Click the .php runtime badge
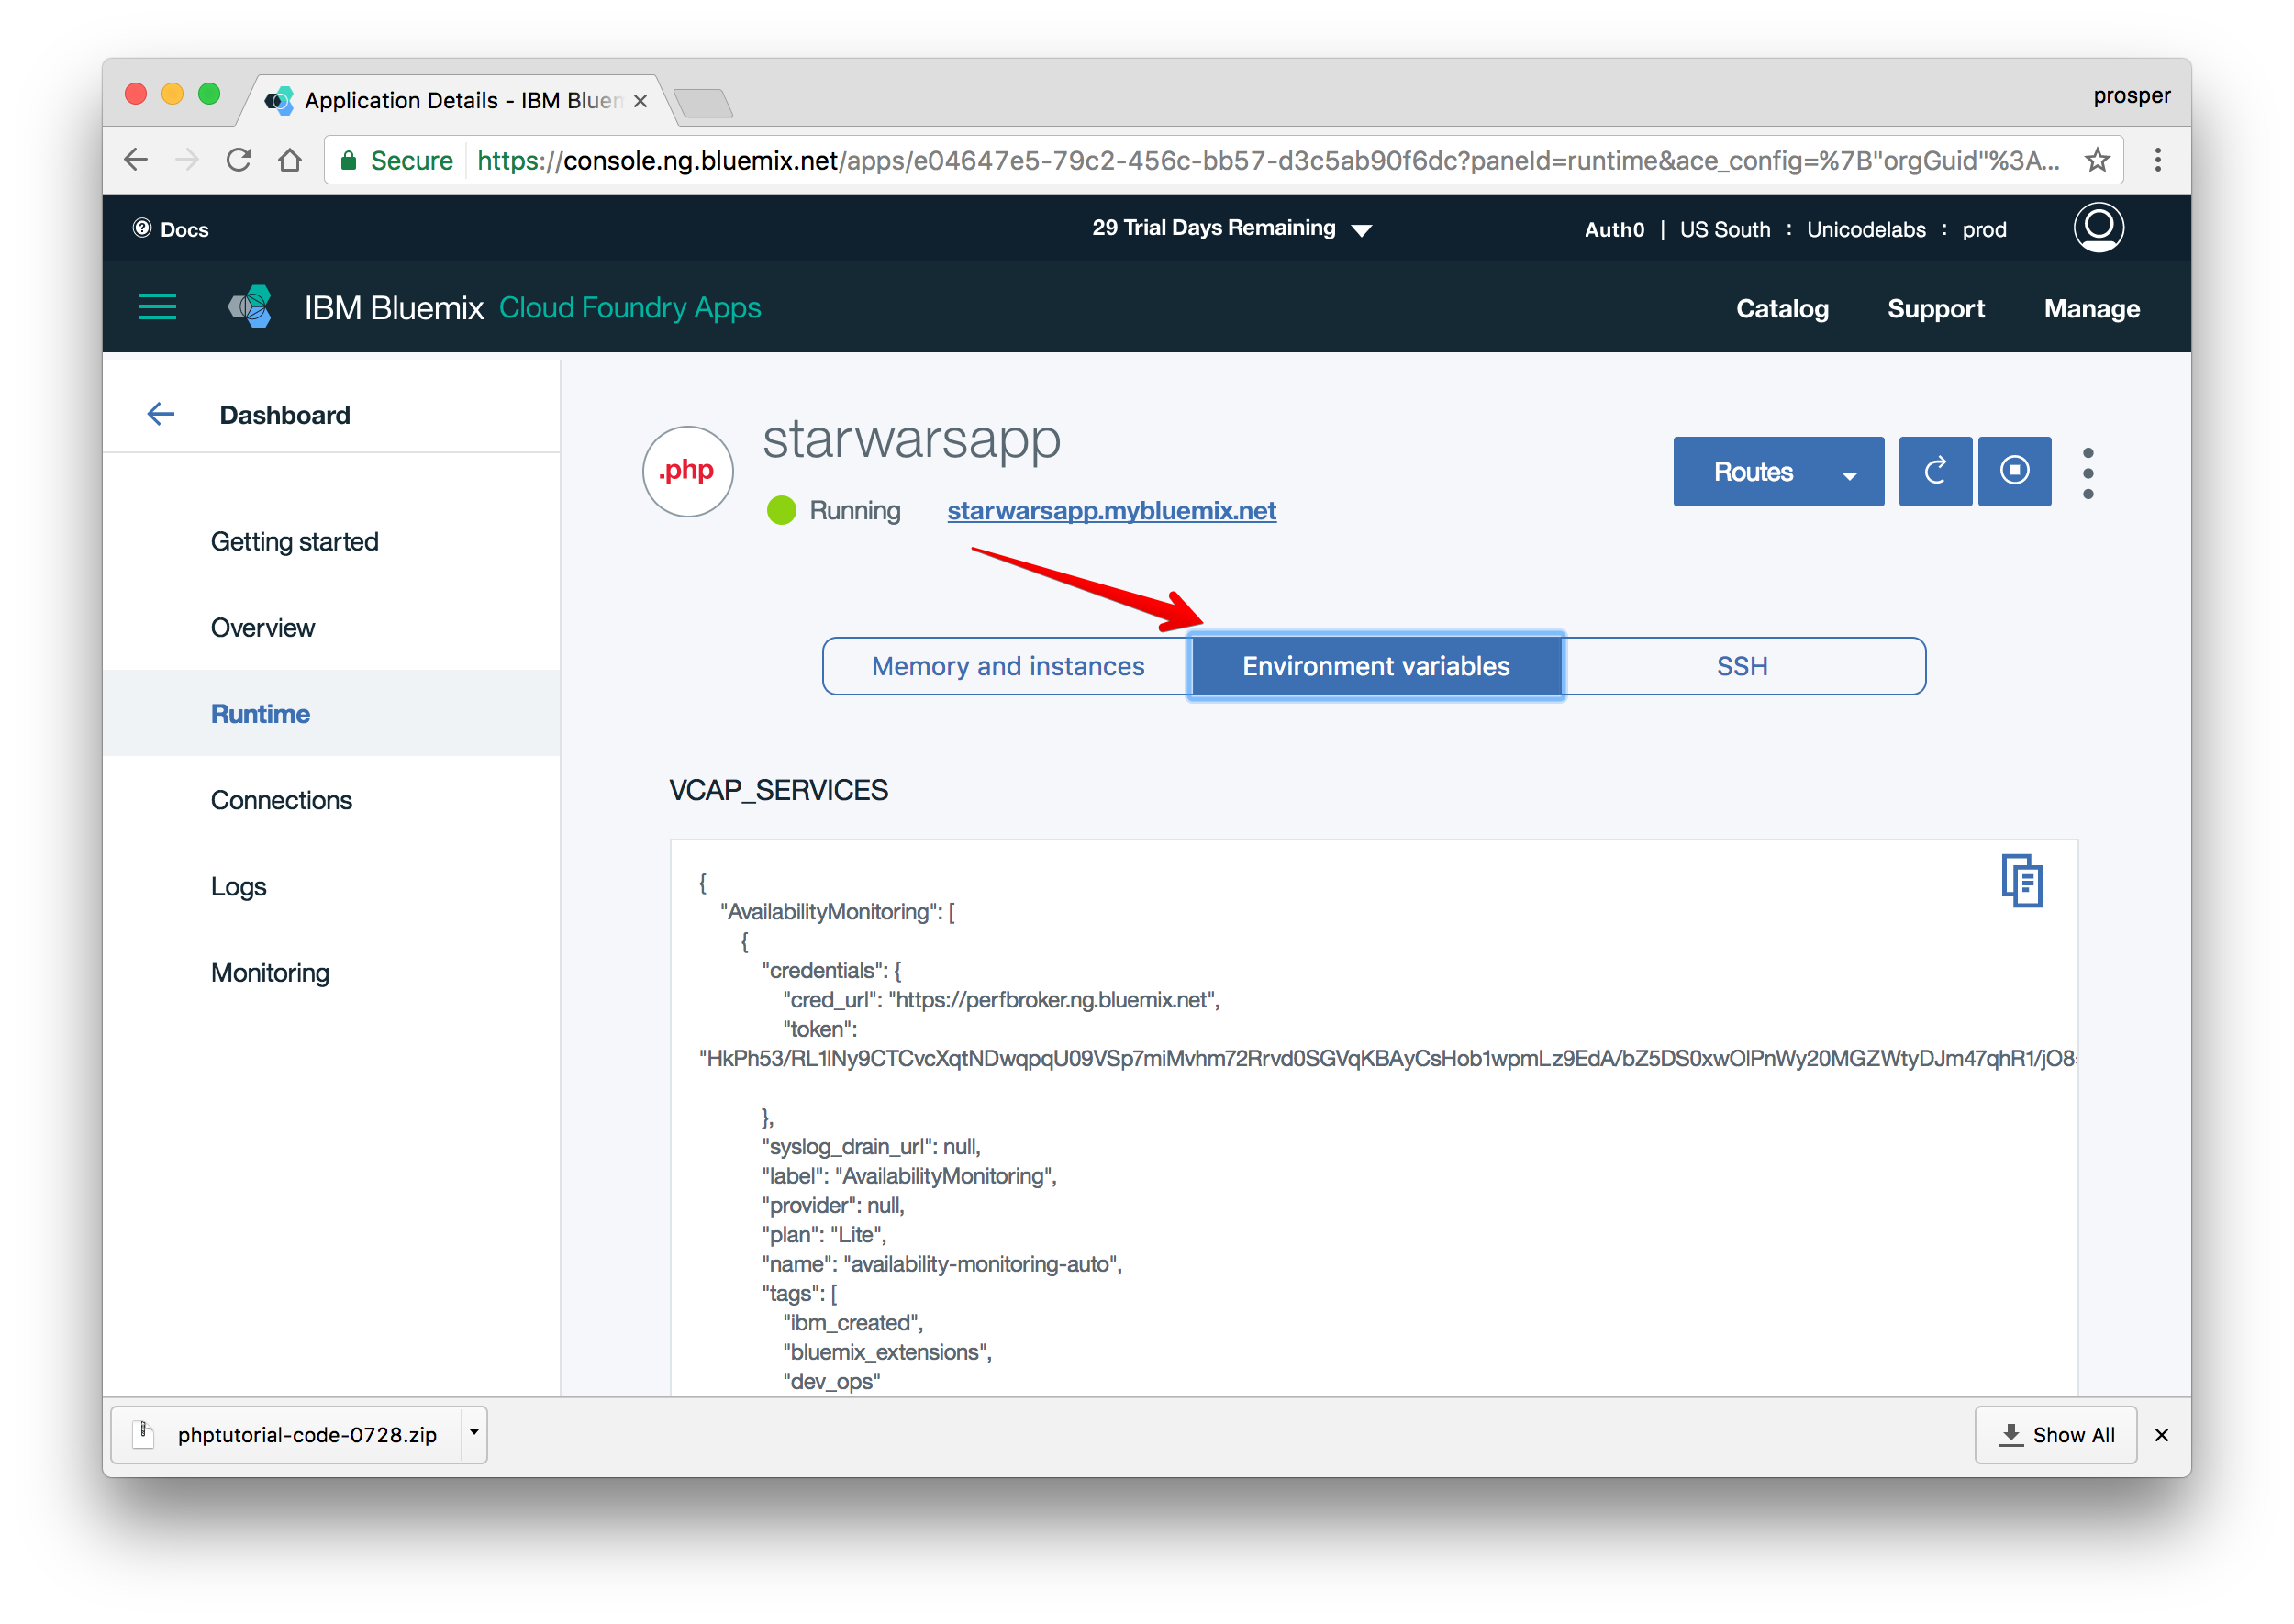 click(687, 471)
